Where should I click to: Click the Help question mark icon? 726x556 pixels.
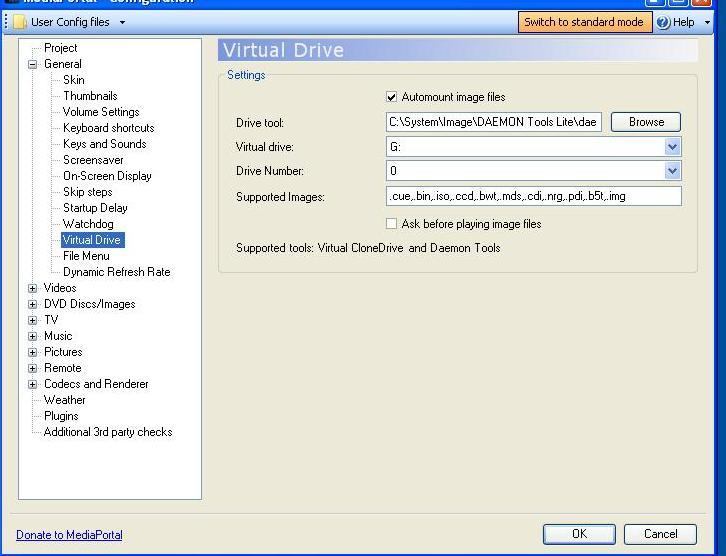663,22
